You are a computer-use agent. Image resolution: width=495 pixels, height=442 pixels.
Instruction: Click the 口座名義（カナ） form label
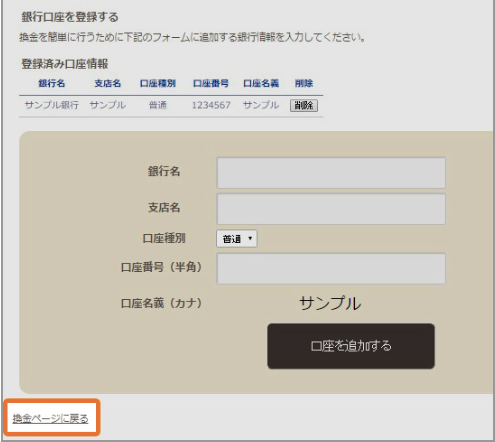[161, 303]
